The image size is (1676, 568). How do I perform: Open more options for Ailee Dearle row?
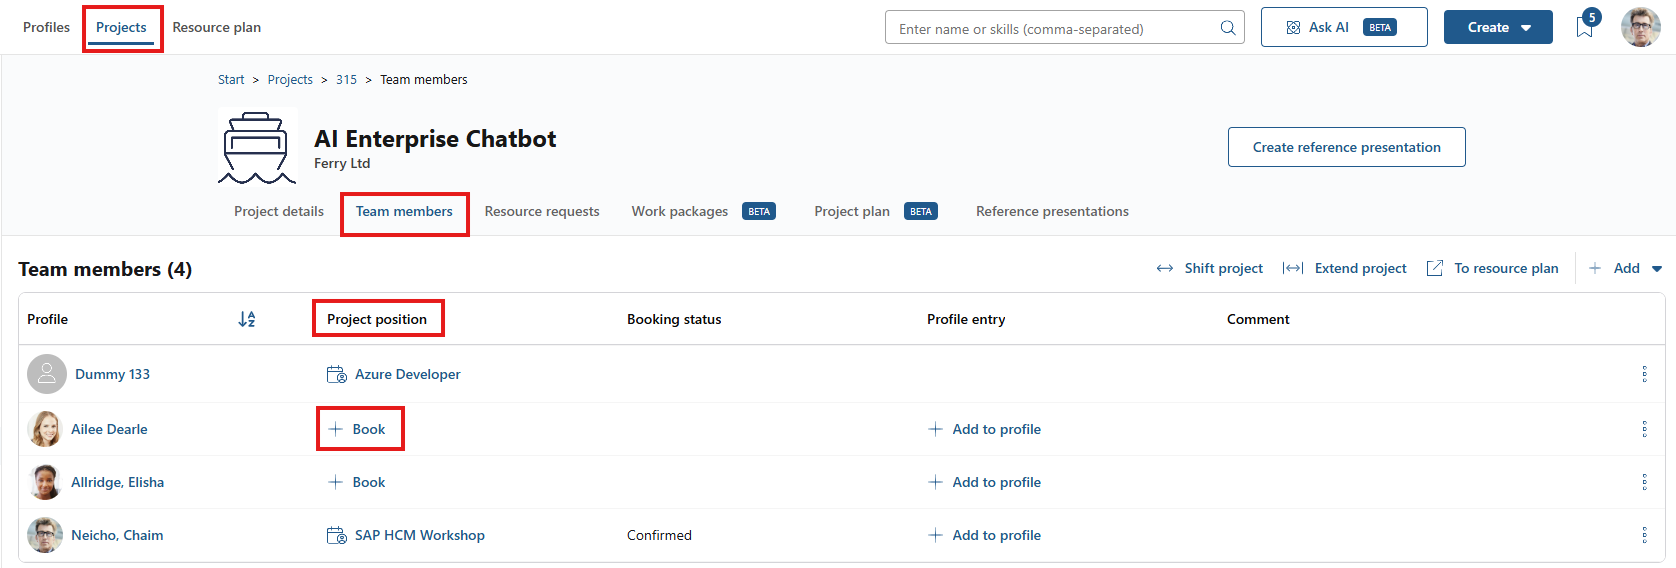(x=1644, y=429)
